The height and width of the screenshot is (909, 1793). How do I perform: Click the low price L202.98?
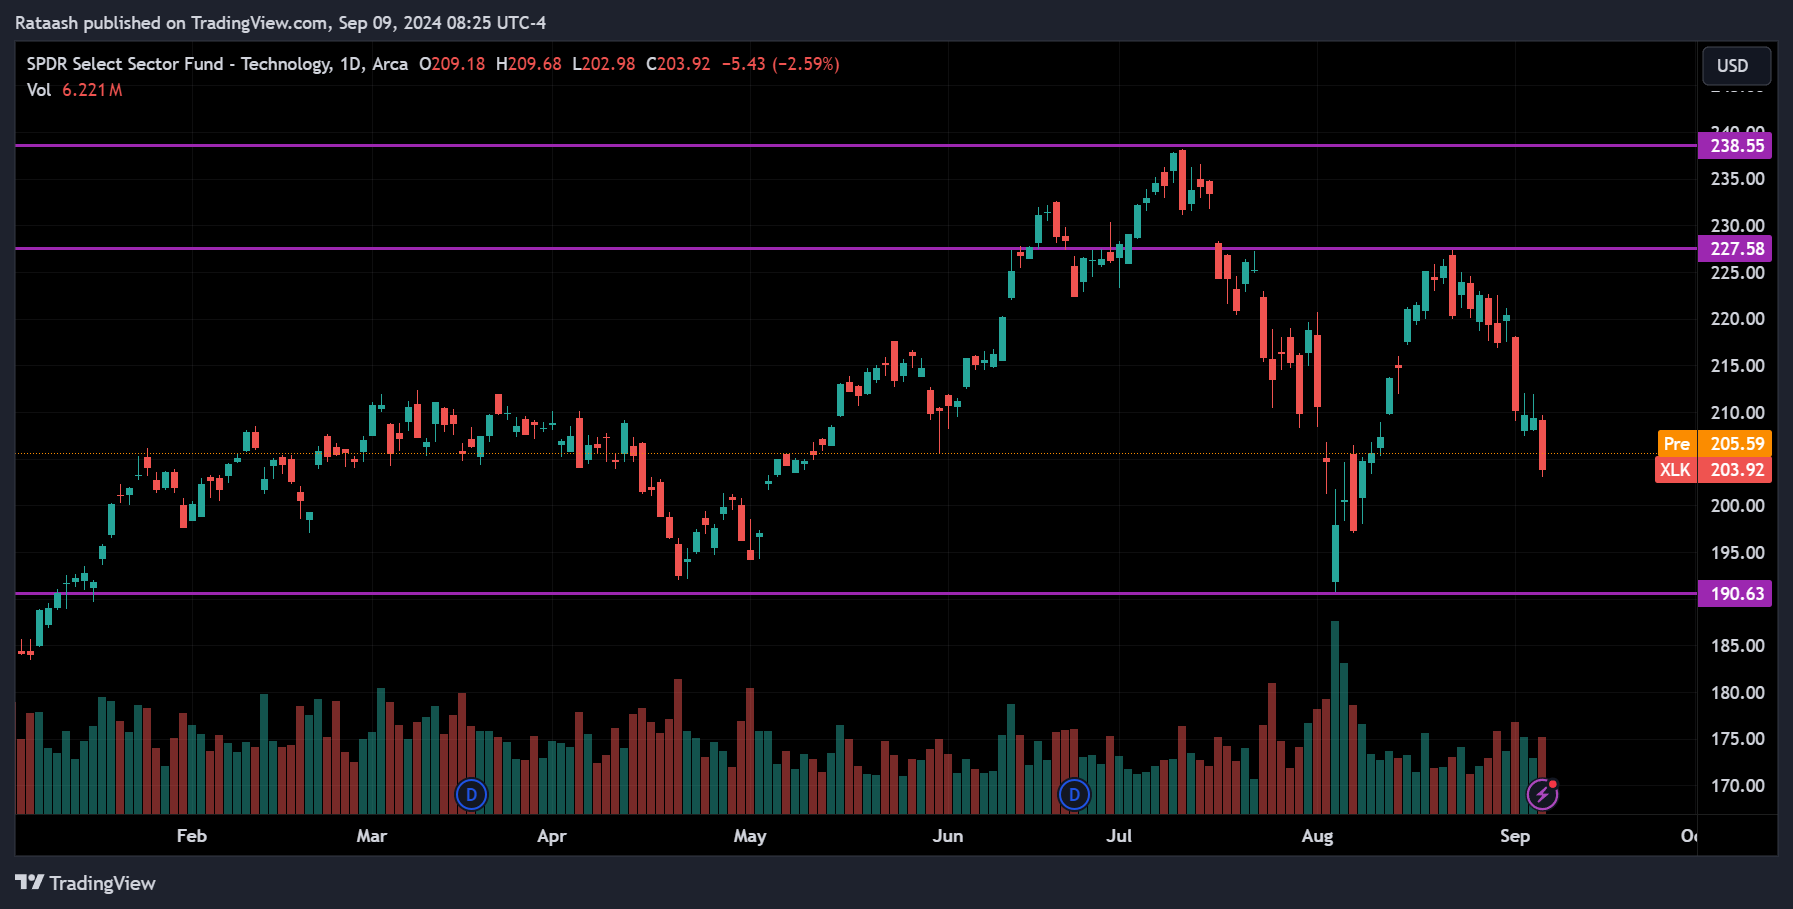[604, 64]
